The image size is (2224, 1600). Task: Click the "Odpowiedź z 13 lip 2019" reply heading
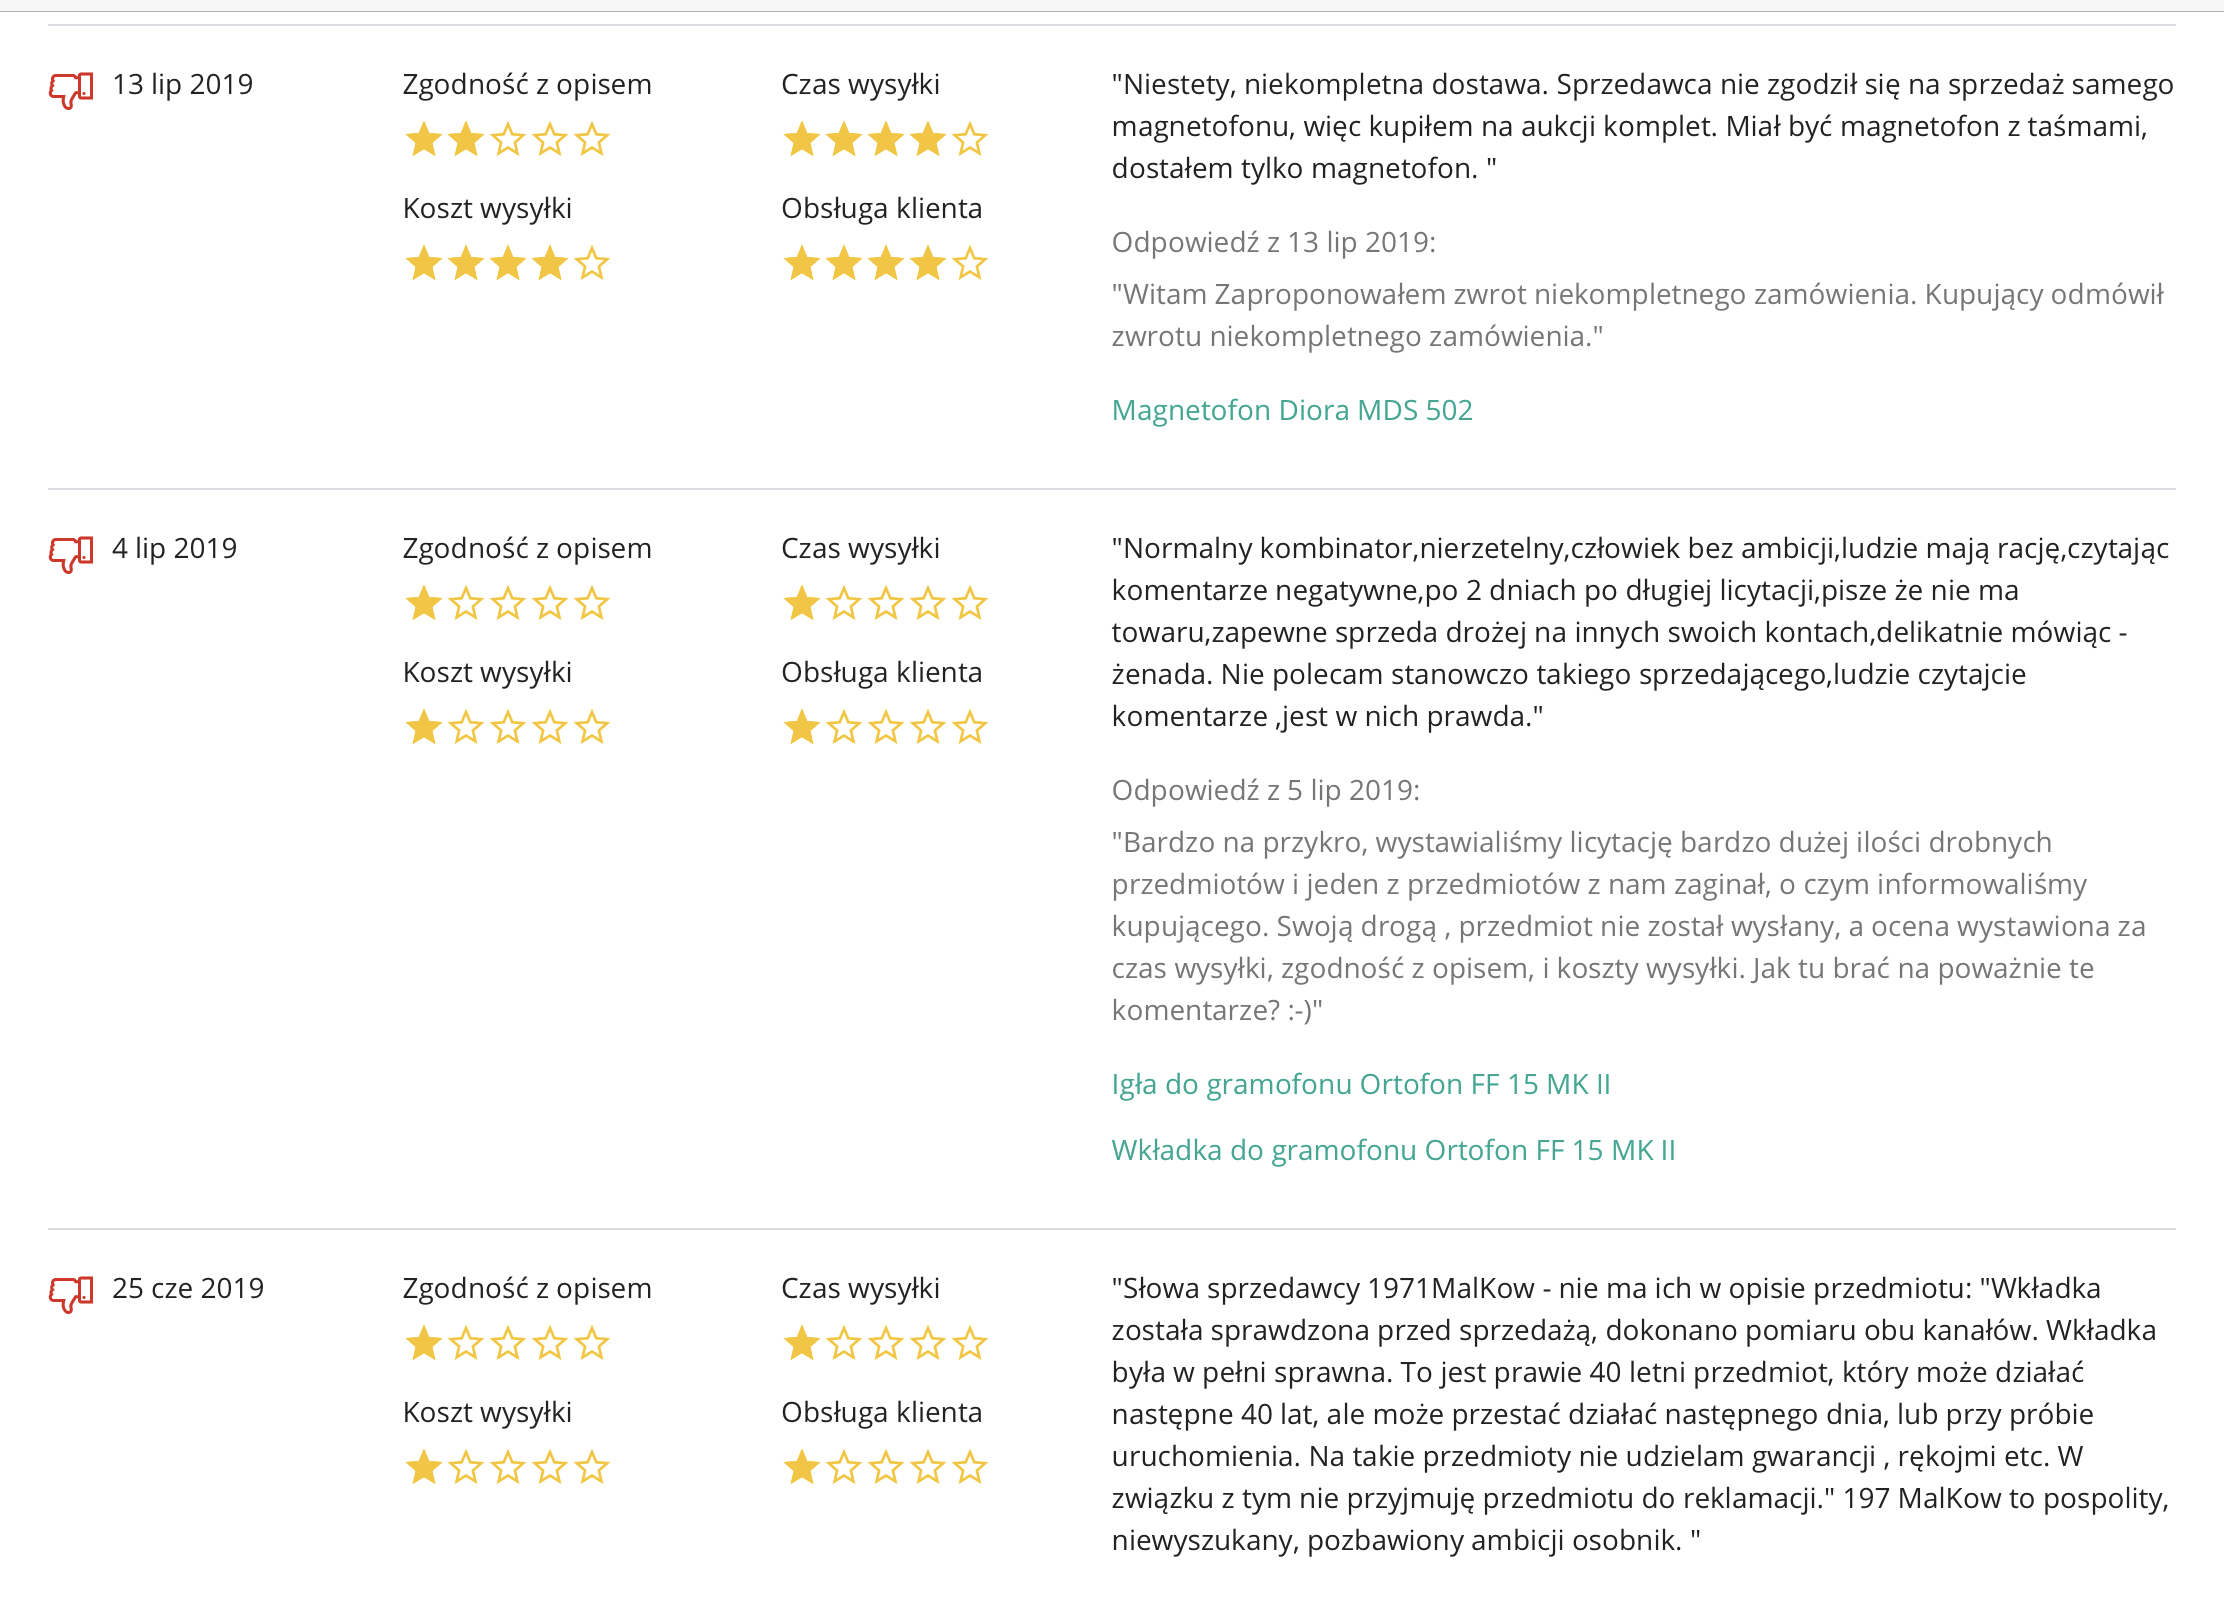[1273, 243]
